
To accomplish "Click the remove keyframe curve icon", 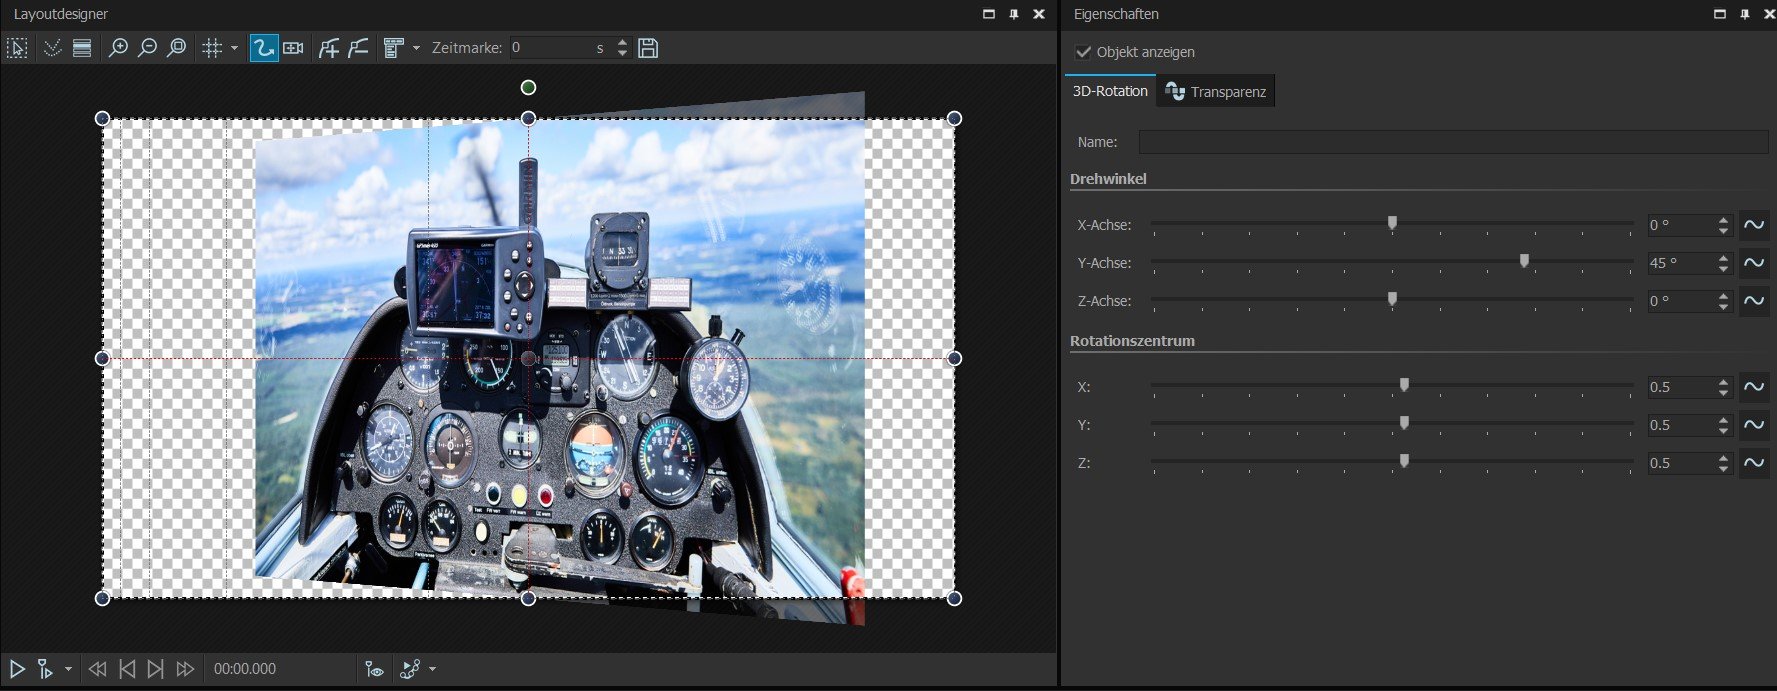I will [x=358, y=48].
